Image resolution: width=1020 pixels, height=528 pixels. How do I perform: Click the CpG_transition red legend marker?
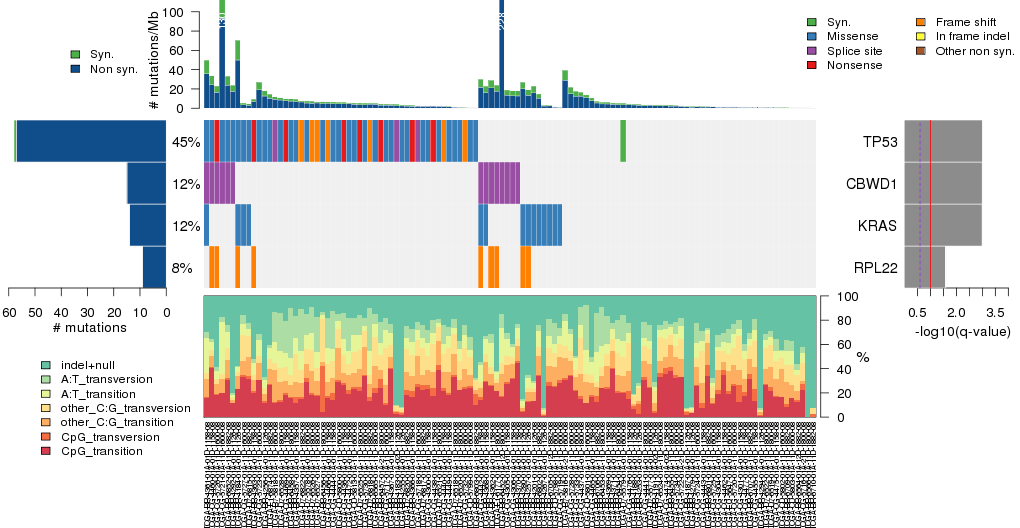point(46,451)
